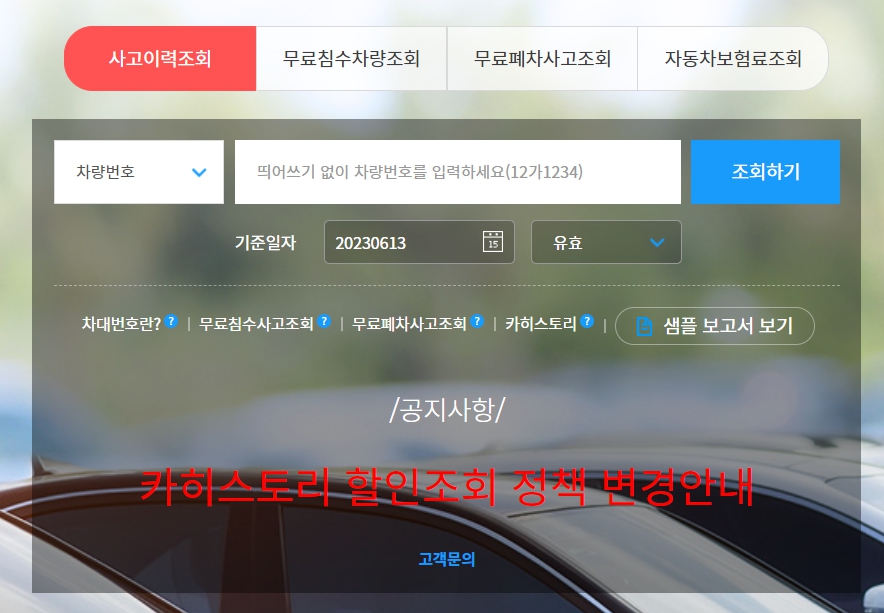884x613 pixels.
Task: Click the vehicle number input field
Action: (457, 171)
